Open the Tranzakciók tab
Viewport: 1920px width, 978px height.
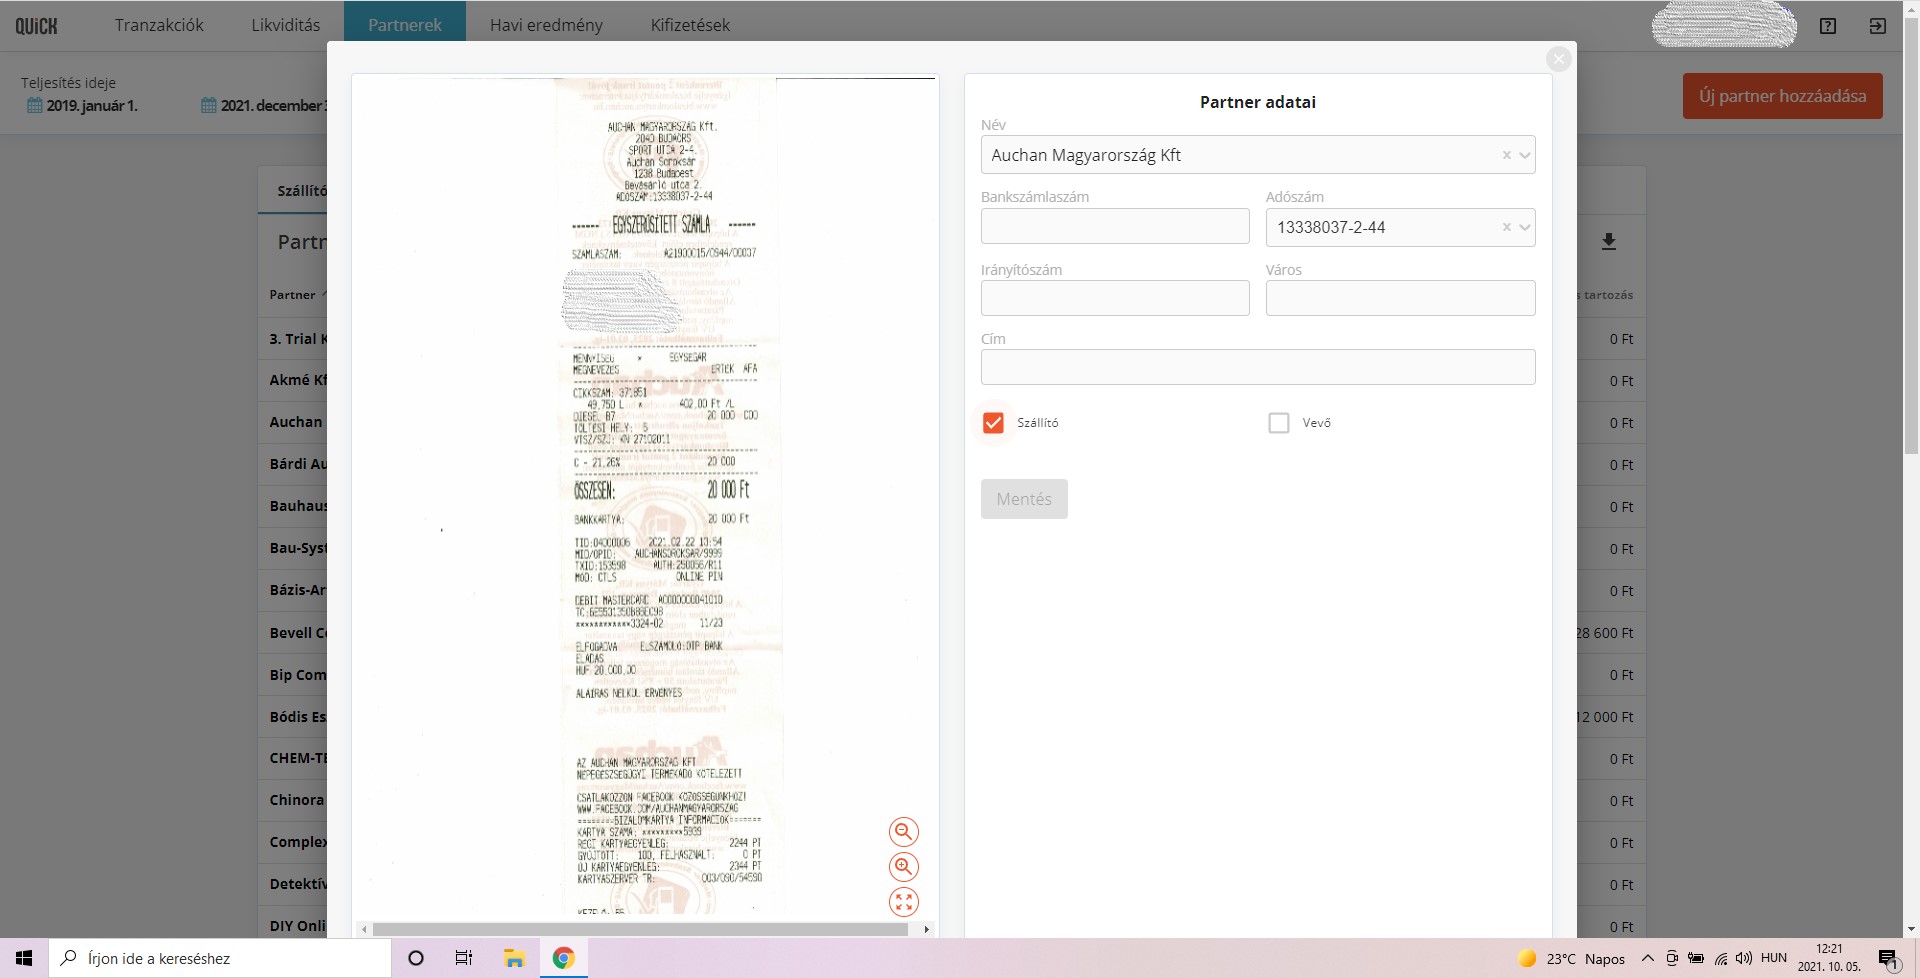pyautogui.click(x=159, y=25)
